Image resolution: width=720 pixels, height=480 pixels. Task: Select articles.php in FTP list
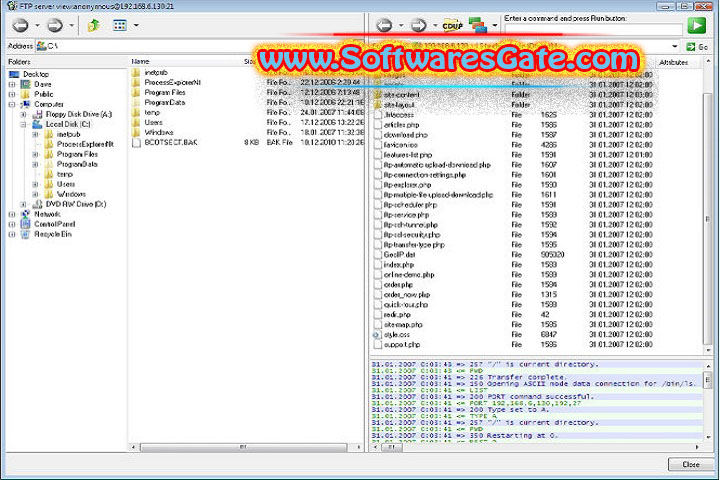pyautogui.click(x=401, y=125)
